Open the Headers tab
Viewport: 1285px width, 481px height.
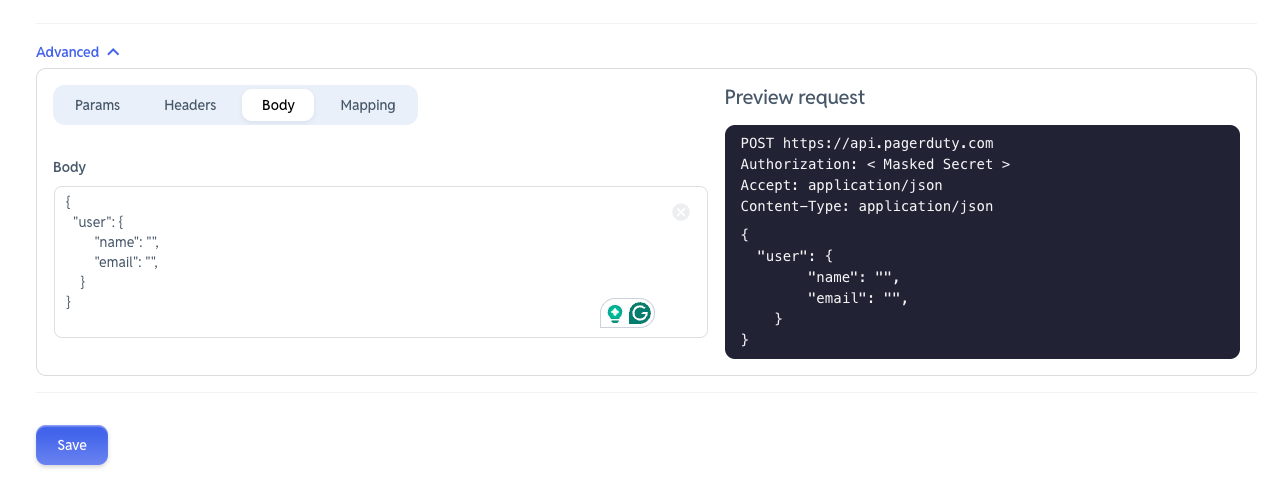click(x=190, y=105)
